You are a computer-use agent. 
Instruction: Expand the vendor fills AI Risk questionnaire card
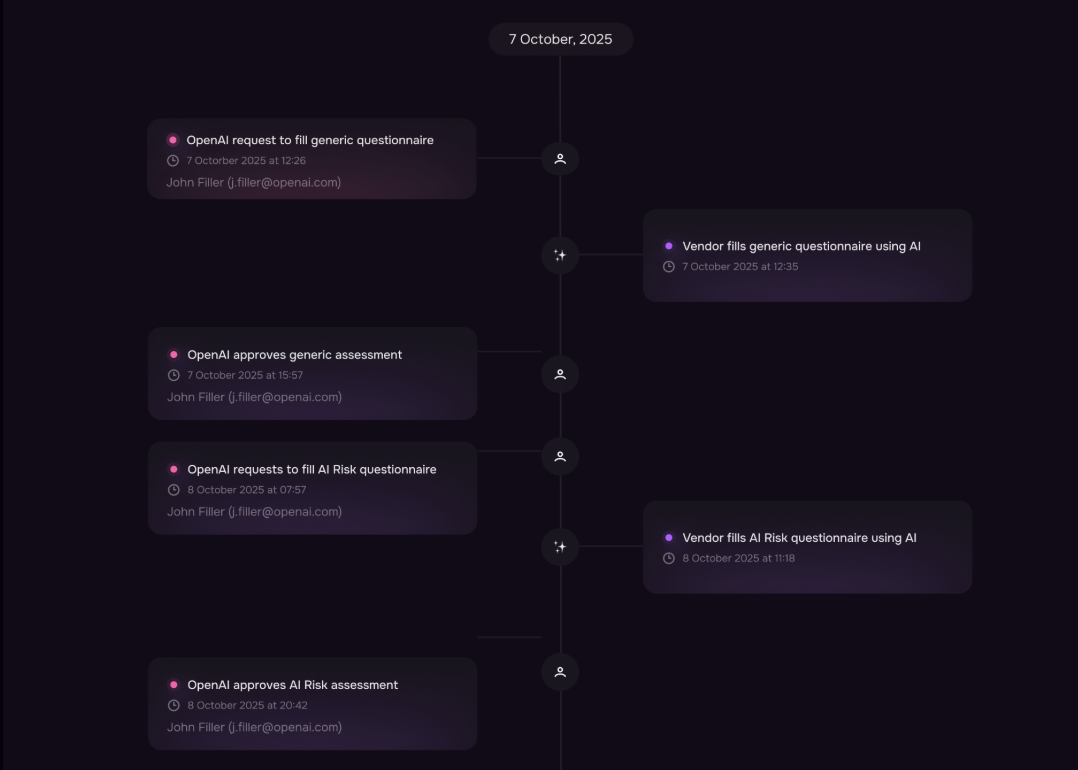coord(808,547)
